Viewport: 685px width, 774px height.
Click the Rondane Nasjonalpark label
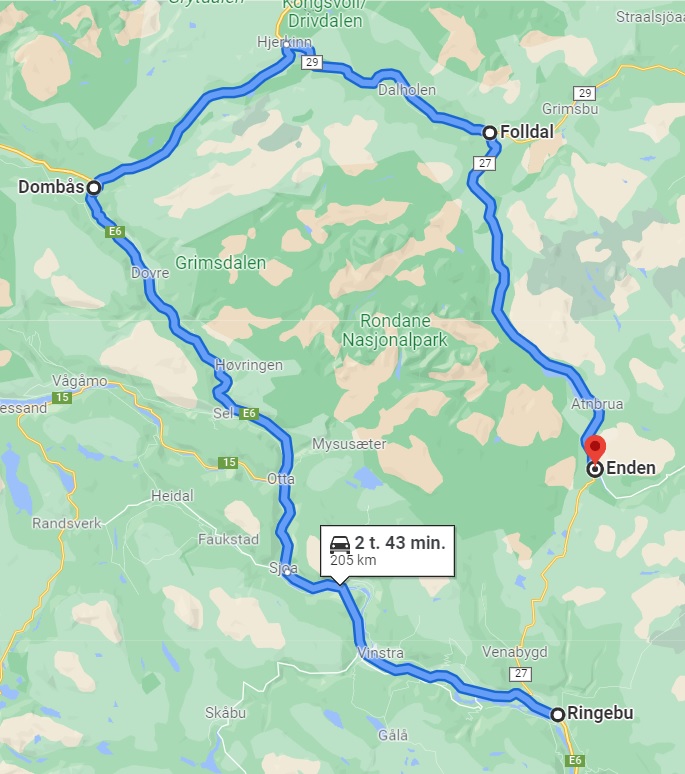395,330
